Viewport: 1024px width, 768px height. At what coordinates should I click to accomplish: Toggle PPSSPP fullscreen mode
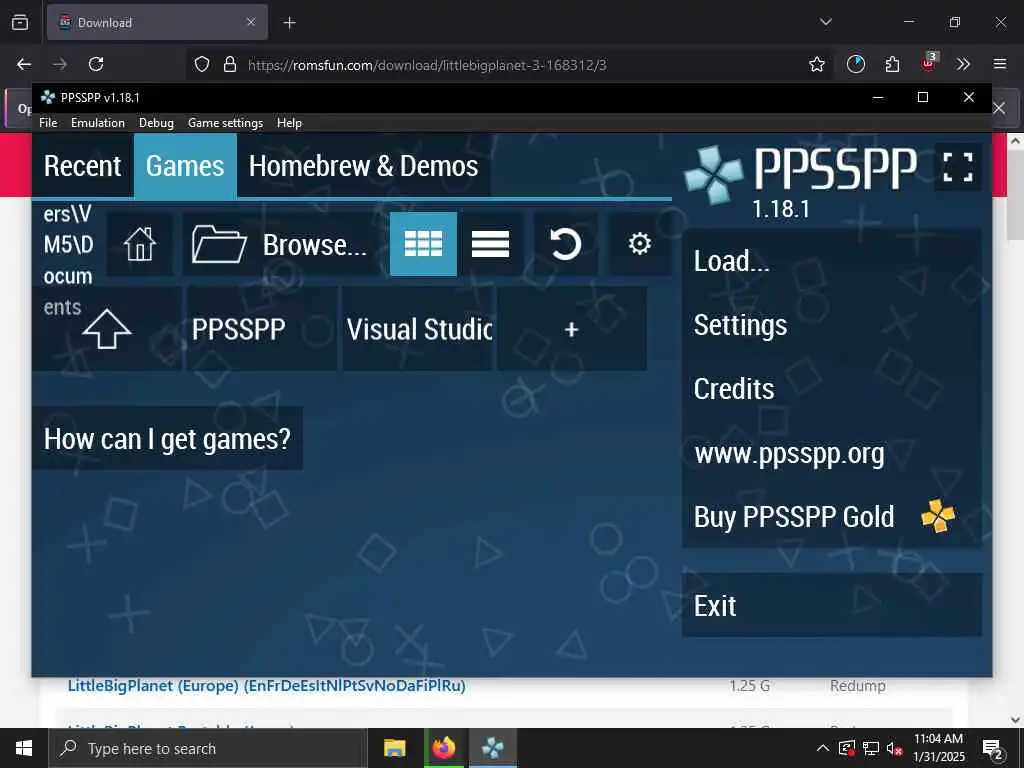[x=958, y=167]
